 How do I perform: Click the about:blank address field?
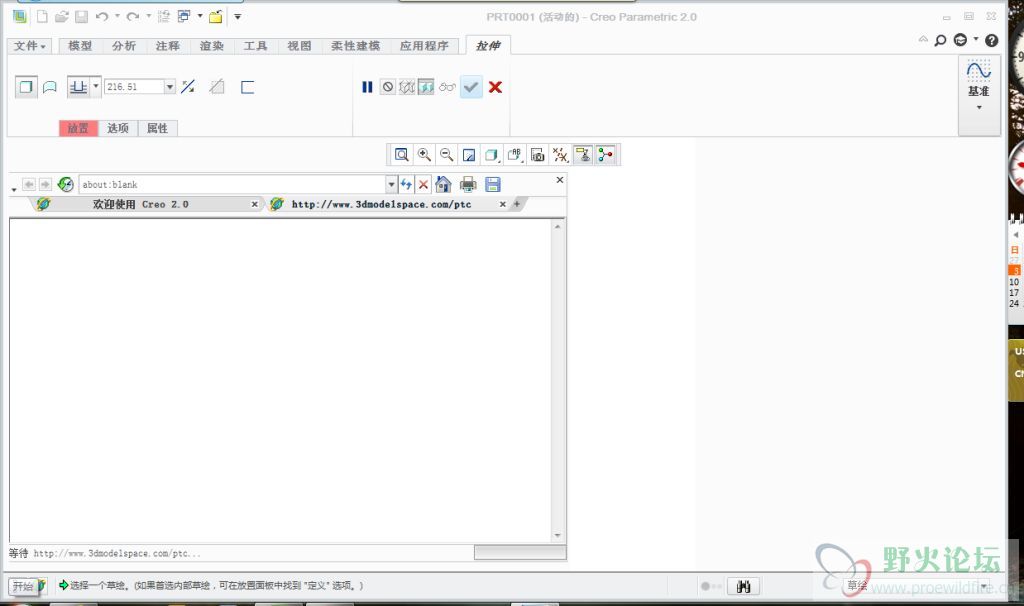click(232, 185)
